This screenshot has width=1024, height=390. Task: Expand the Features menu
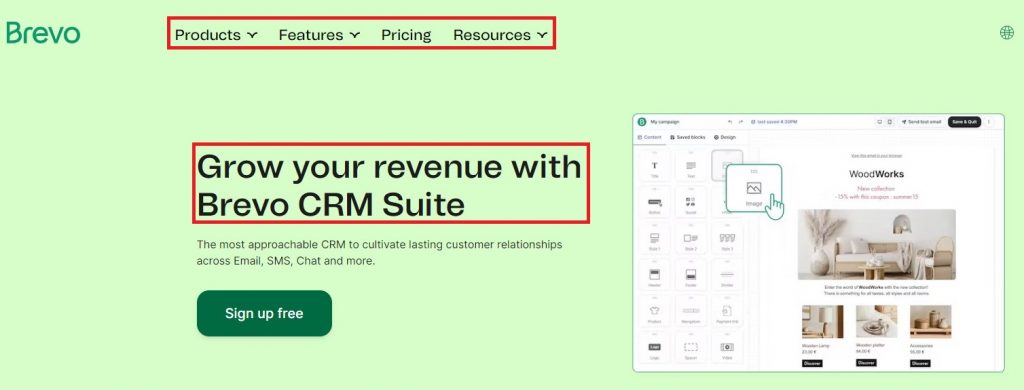319,35
